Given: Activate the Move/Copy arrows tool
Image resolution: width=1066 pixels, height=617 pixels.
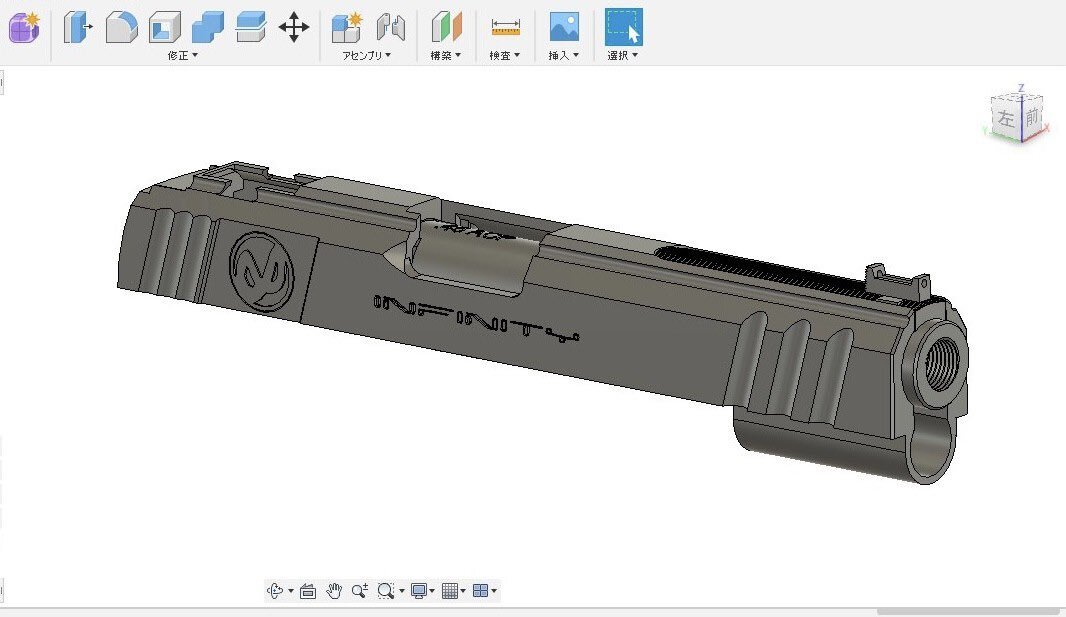Looking at the screenshot, I should [293, 27].
